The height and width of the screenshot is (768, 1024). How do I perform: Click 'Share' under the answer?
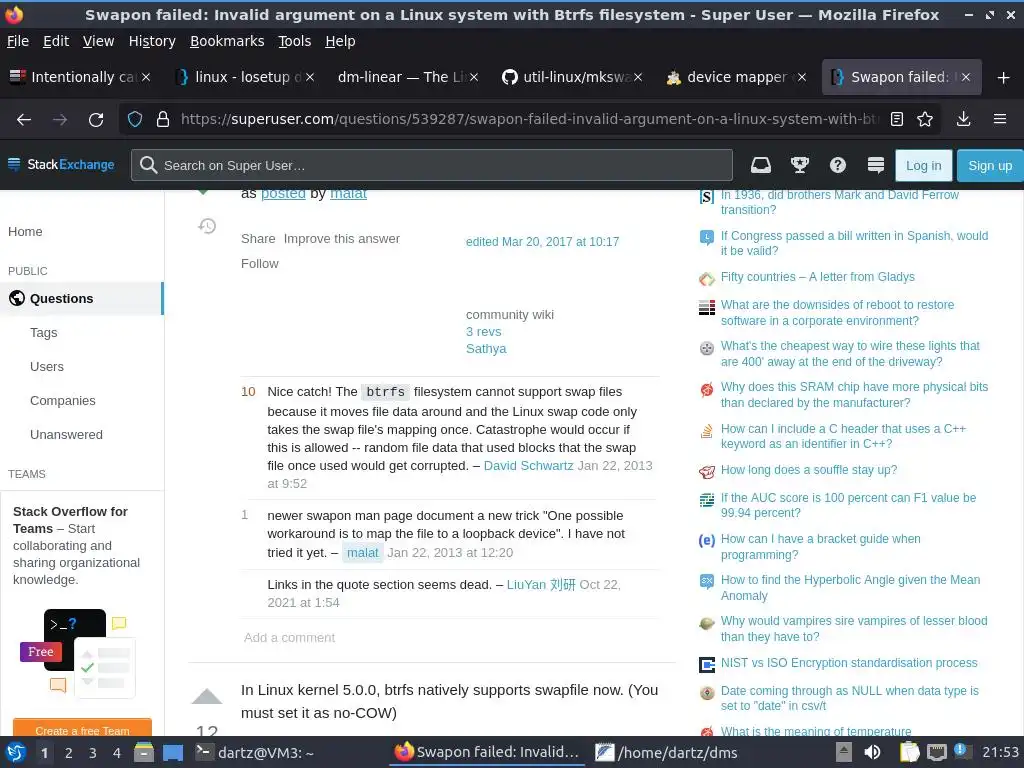(x=258, y=238)
